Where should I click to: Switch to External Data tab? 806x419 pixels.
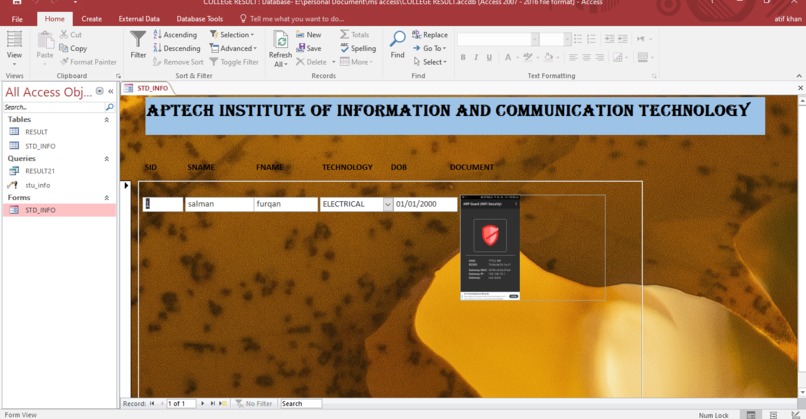[x=139, y=19]
